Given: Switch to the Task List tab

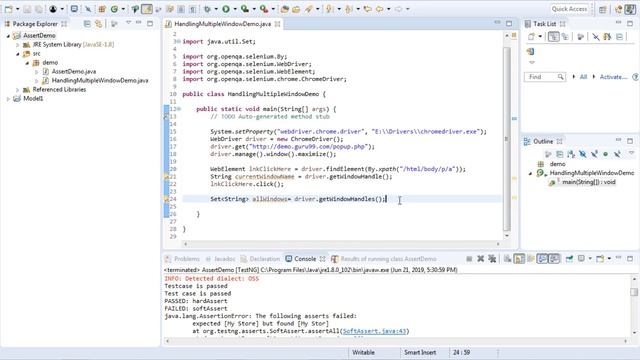Looking at the screenshot, I should pyautogui.click(x=544, y=24).
